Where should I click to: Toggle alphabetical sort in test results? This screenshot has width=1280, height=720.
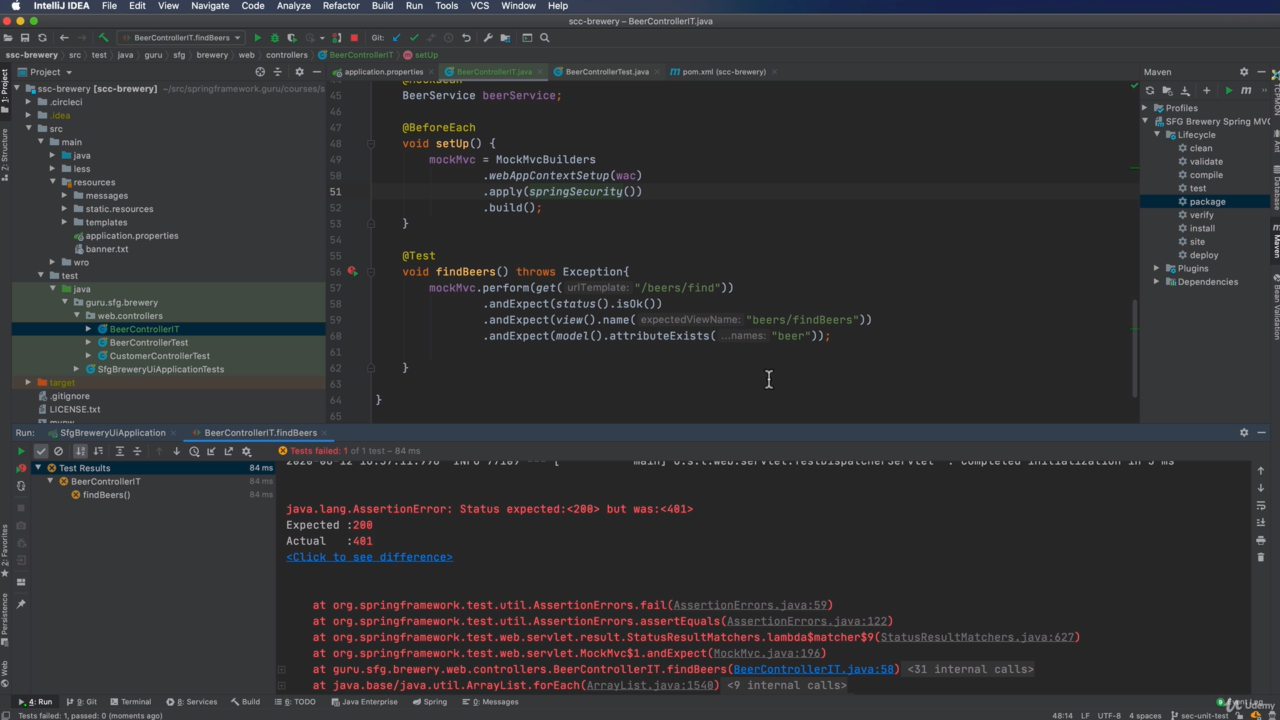click(x=81, y=451)
